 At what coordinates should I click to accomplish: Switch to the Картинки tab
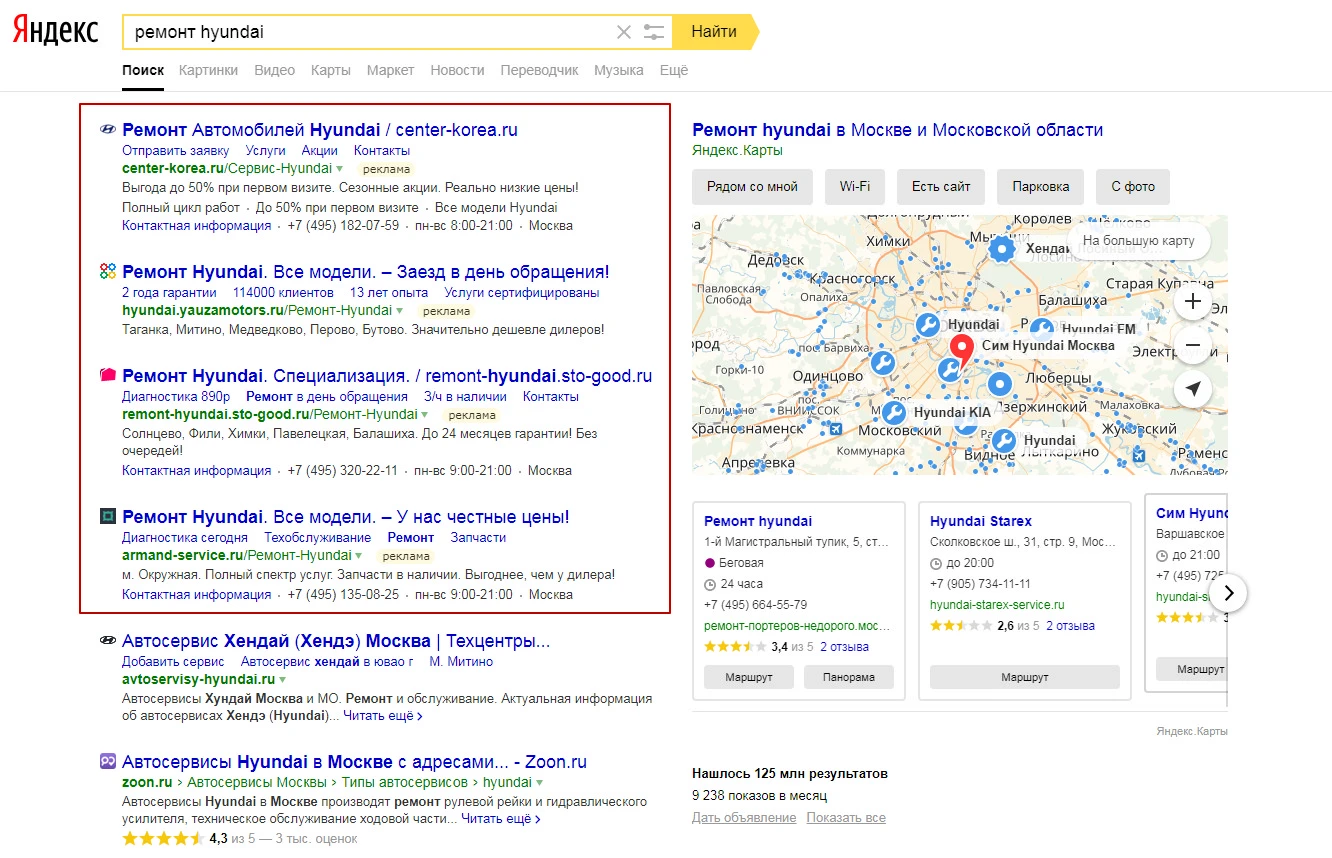[208, 70]
